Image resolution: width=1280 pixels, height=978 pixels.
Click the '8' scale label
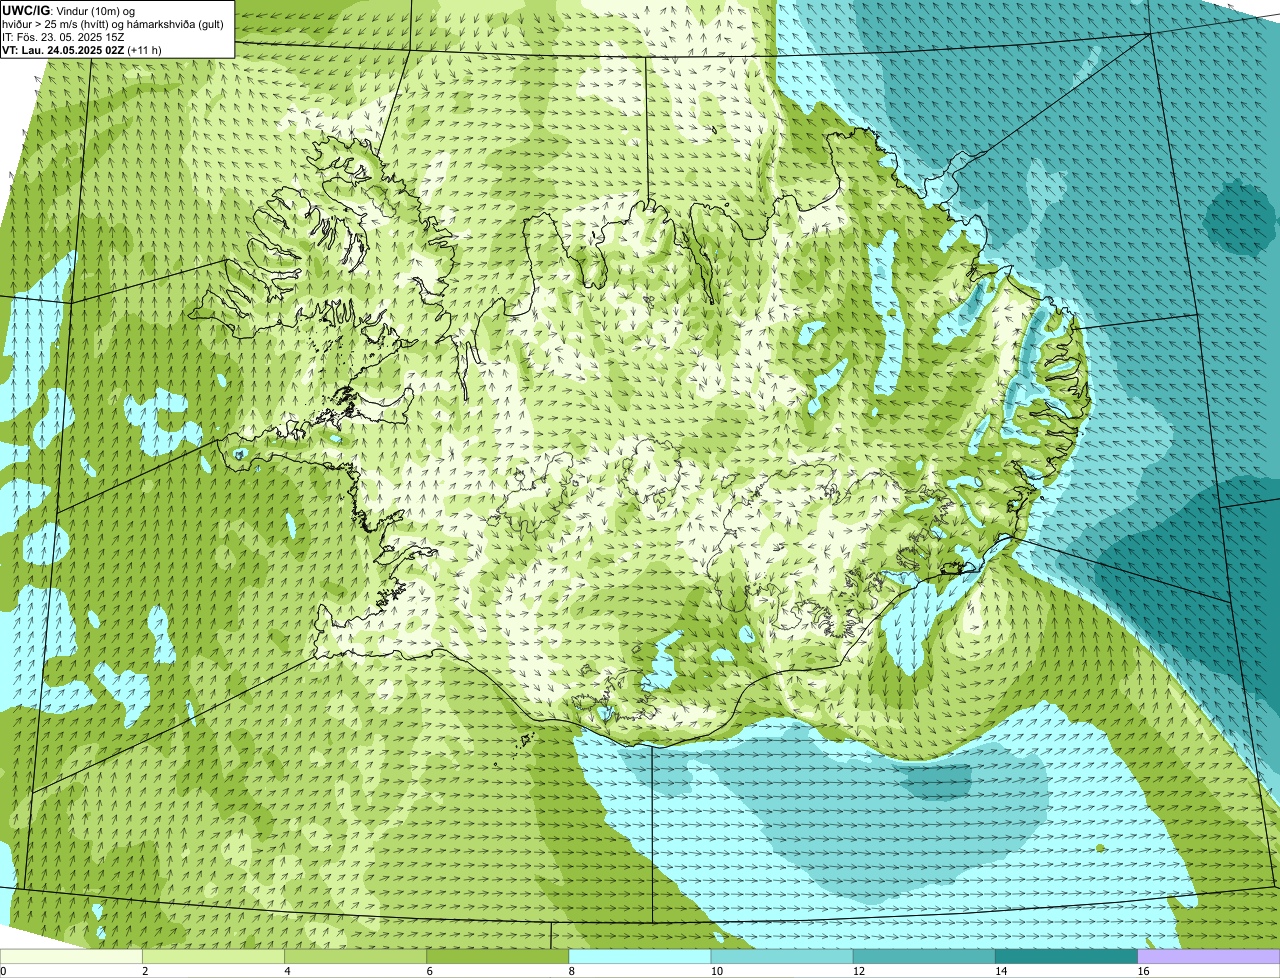coord(572,971)
